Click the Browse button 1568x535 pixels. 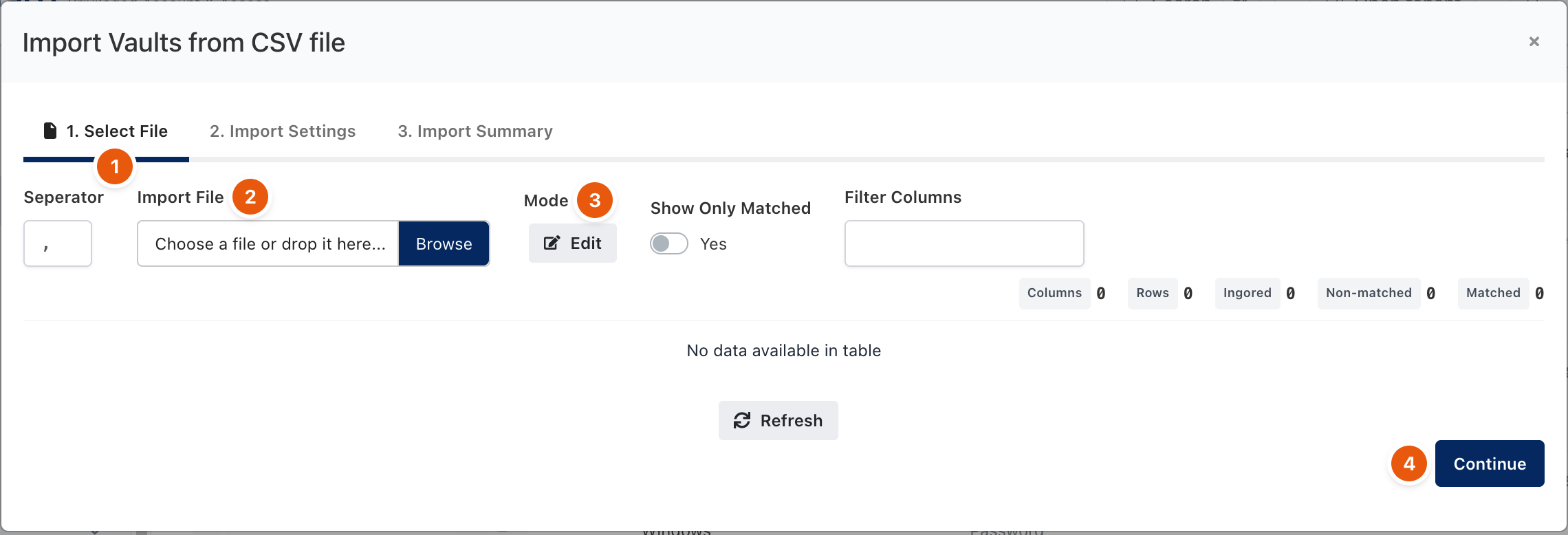pos(444,244)
